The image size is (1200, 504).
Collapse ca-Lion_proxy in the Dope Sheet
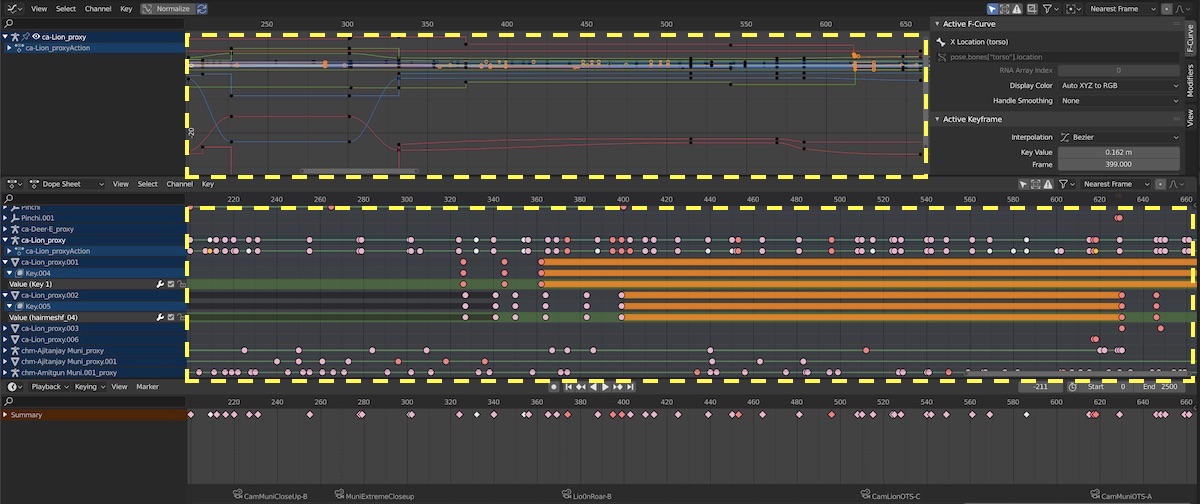tap(5, 240)
